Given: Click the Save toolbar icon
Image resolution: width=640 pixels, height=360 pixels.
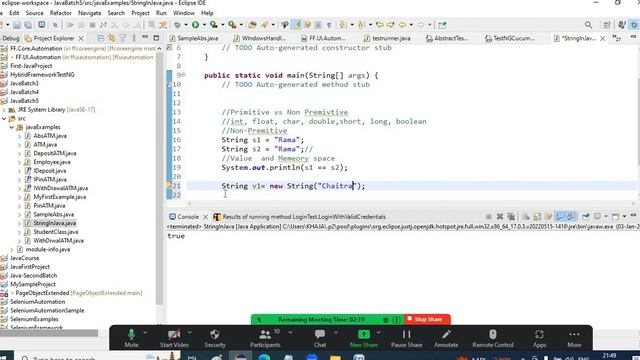Looking at the screenshot, I should click(17, 25).
